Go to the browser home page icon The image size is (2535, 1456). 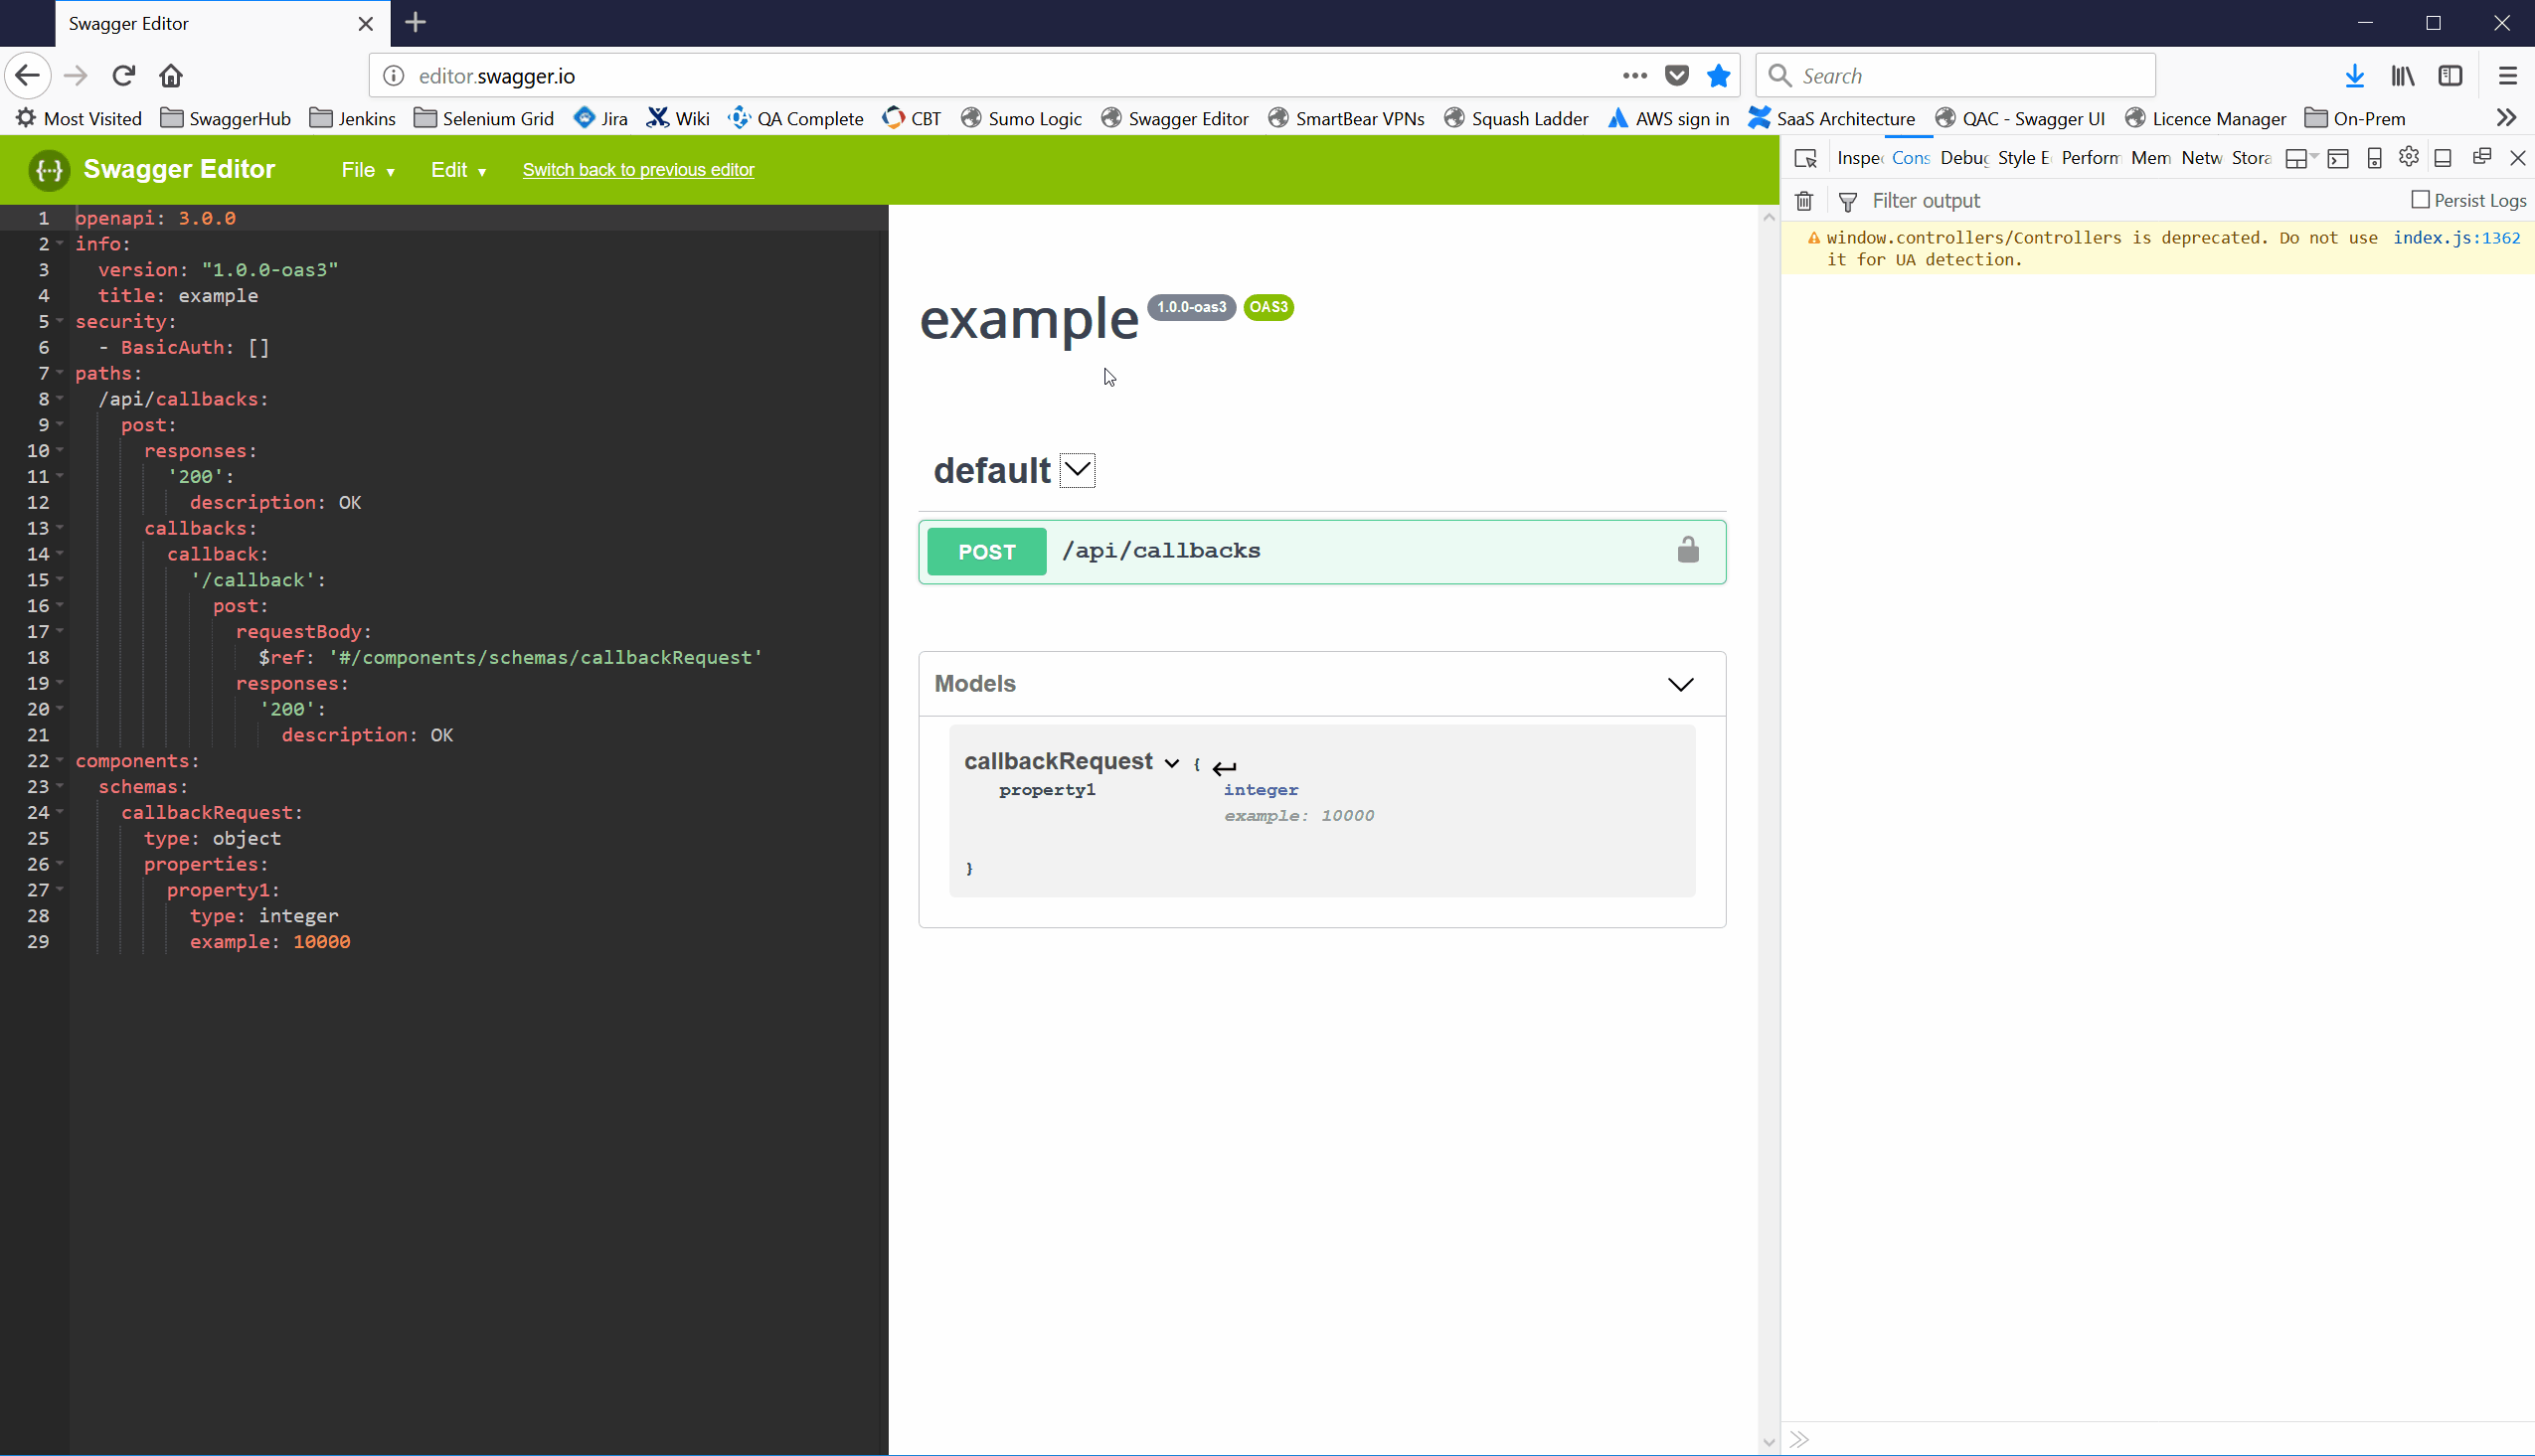click(x=171, y=76)
